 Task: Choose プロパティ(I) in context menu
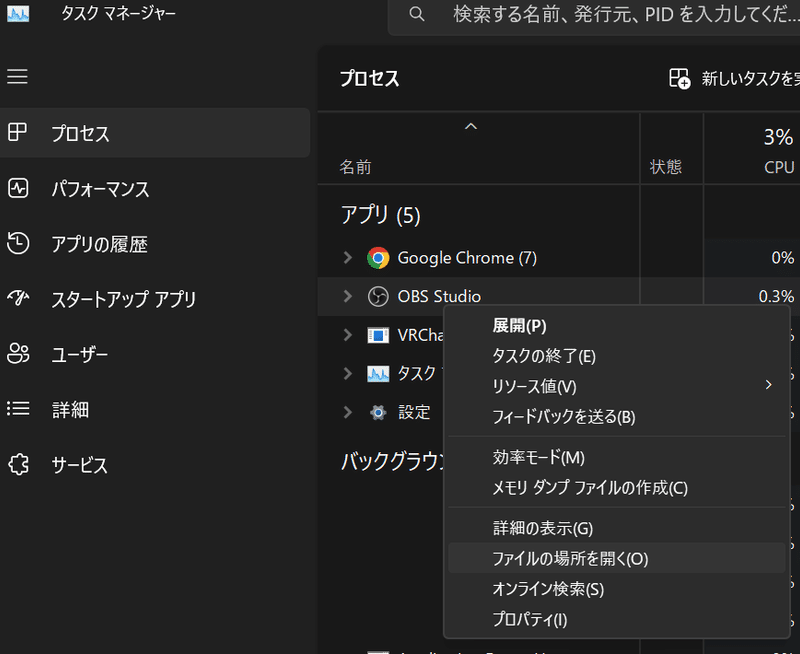coord(616,619)
